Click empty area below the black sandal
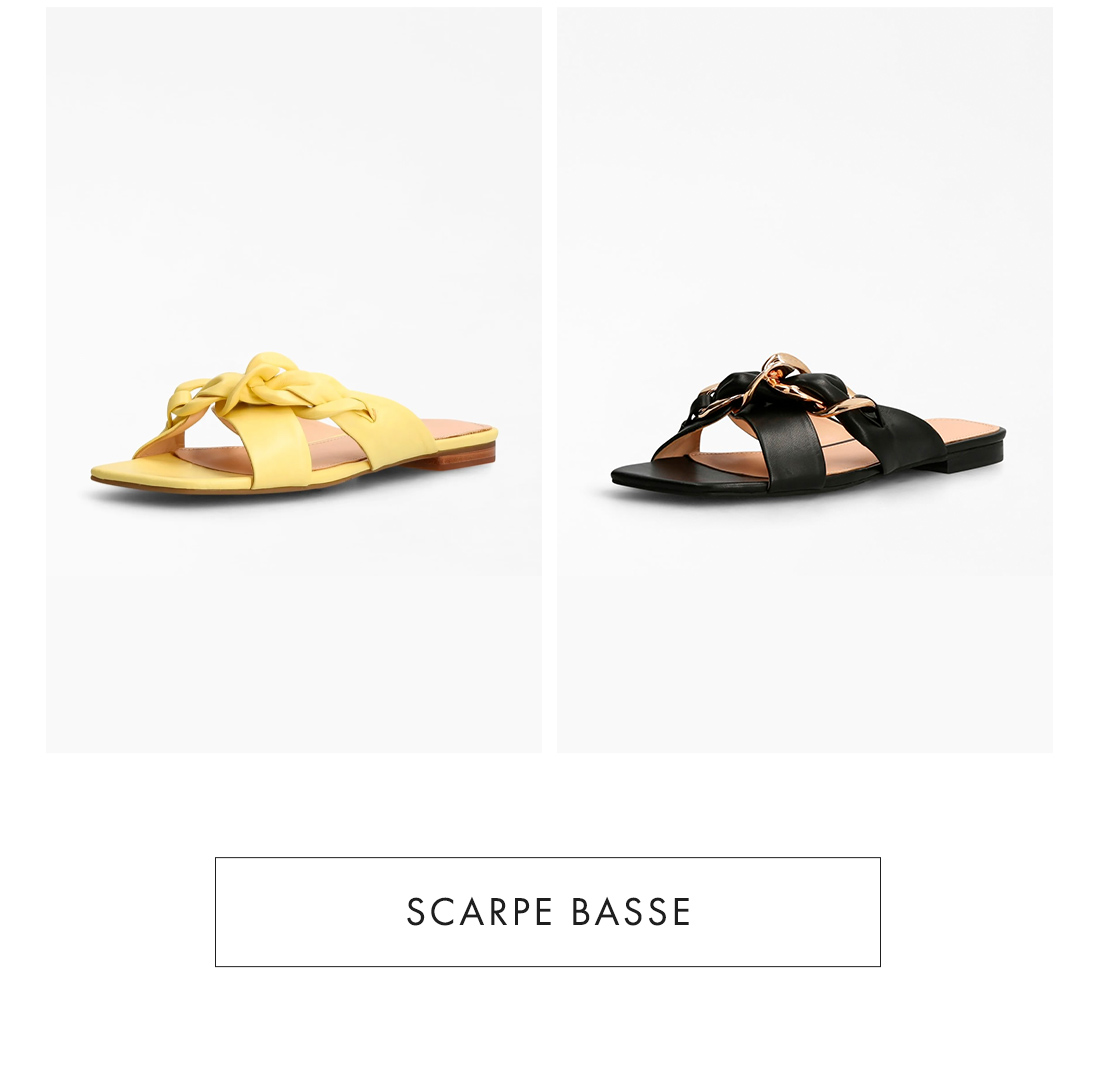The image size is (1100, 1070). tap(805, 631)
